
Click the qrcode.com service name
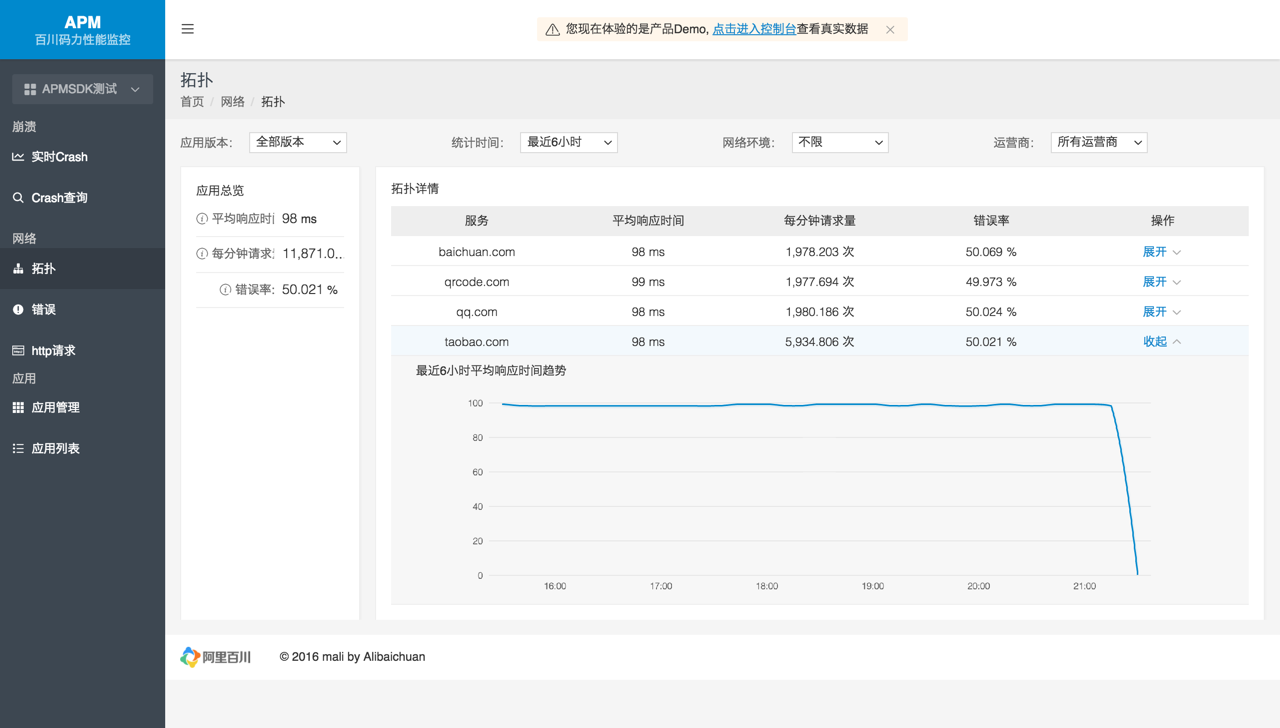(477, 282)
